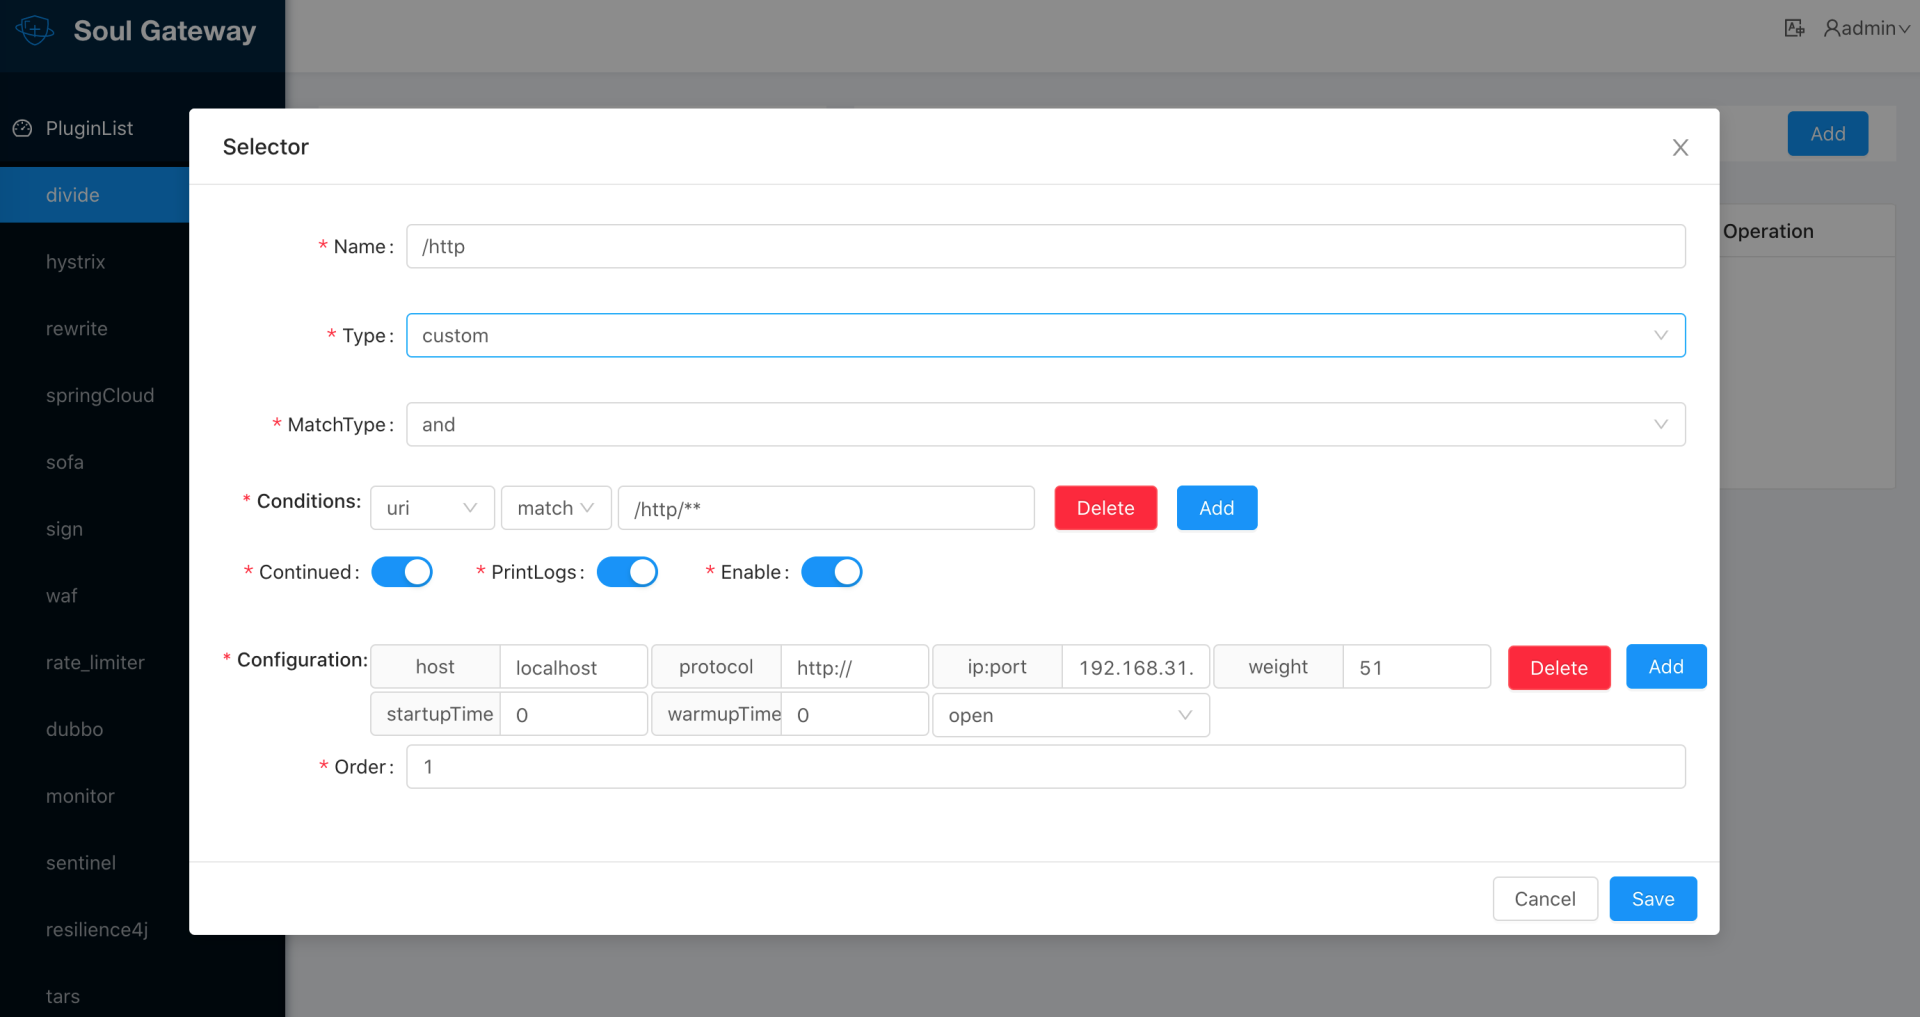Open the uri condition parameter dropdown
This screenshot has width=1920, height=1017.
pyautogui.click(x=432, y=508)
